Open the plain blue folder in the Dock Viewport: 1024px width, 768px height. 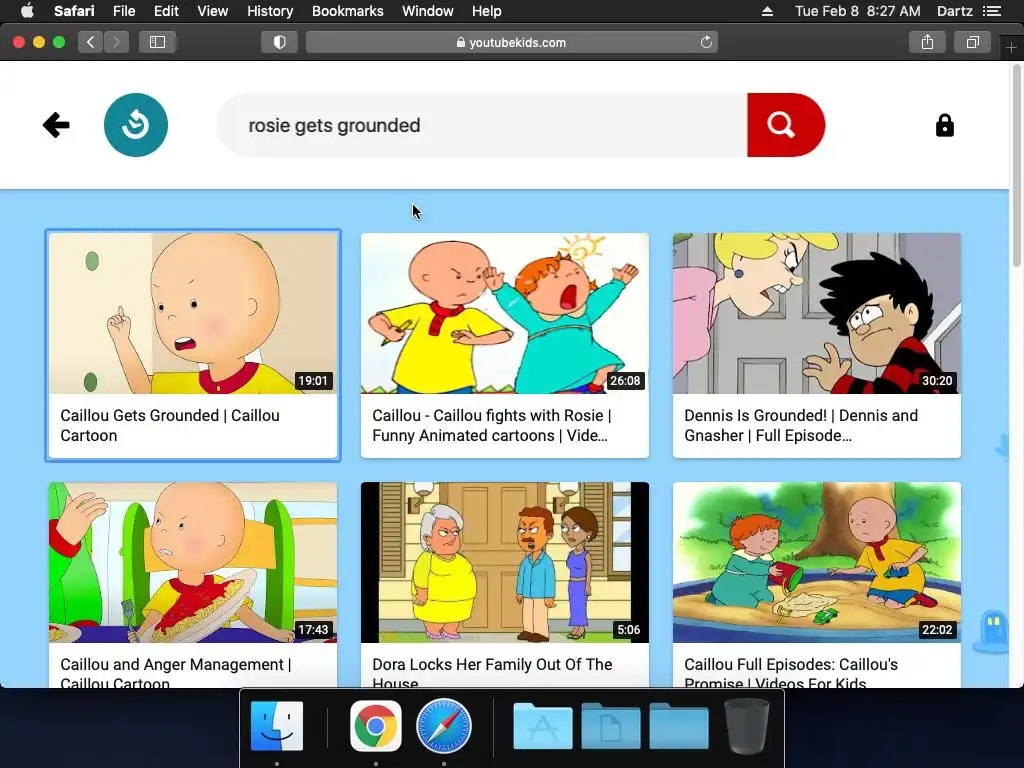(x=679, y=726)
